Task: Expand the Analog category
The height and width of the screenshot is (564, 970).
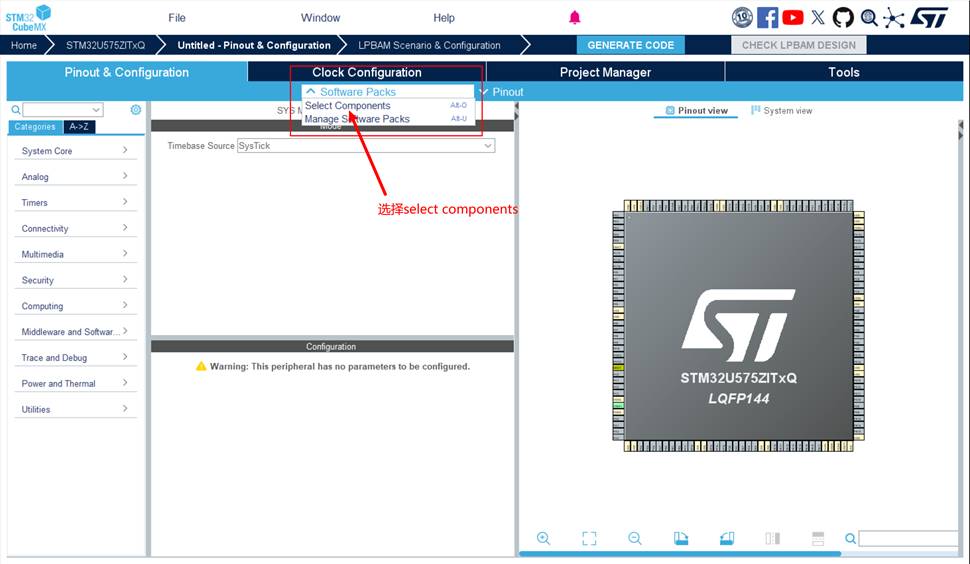Action: [75, 177]
